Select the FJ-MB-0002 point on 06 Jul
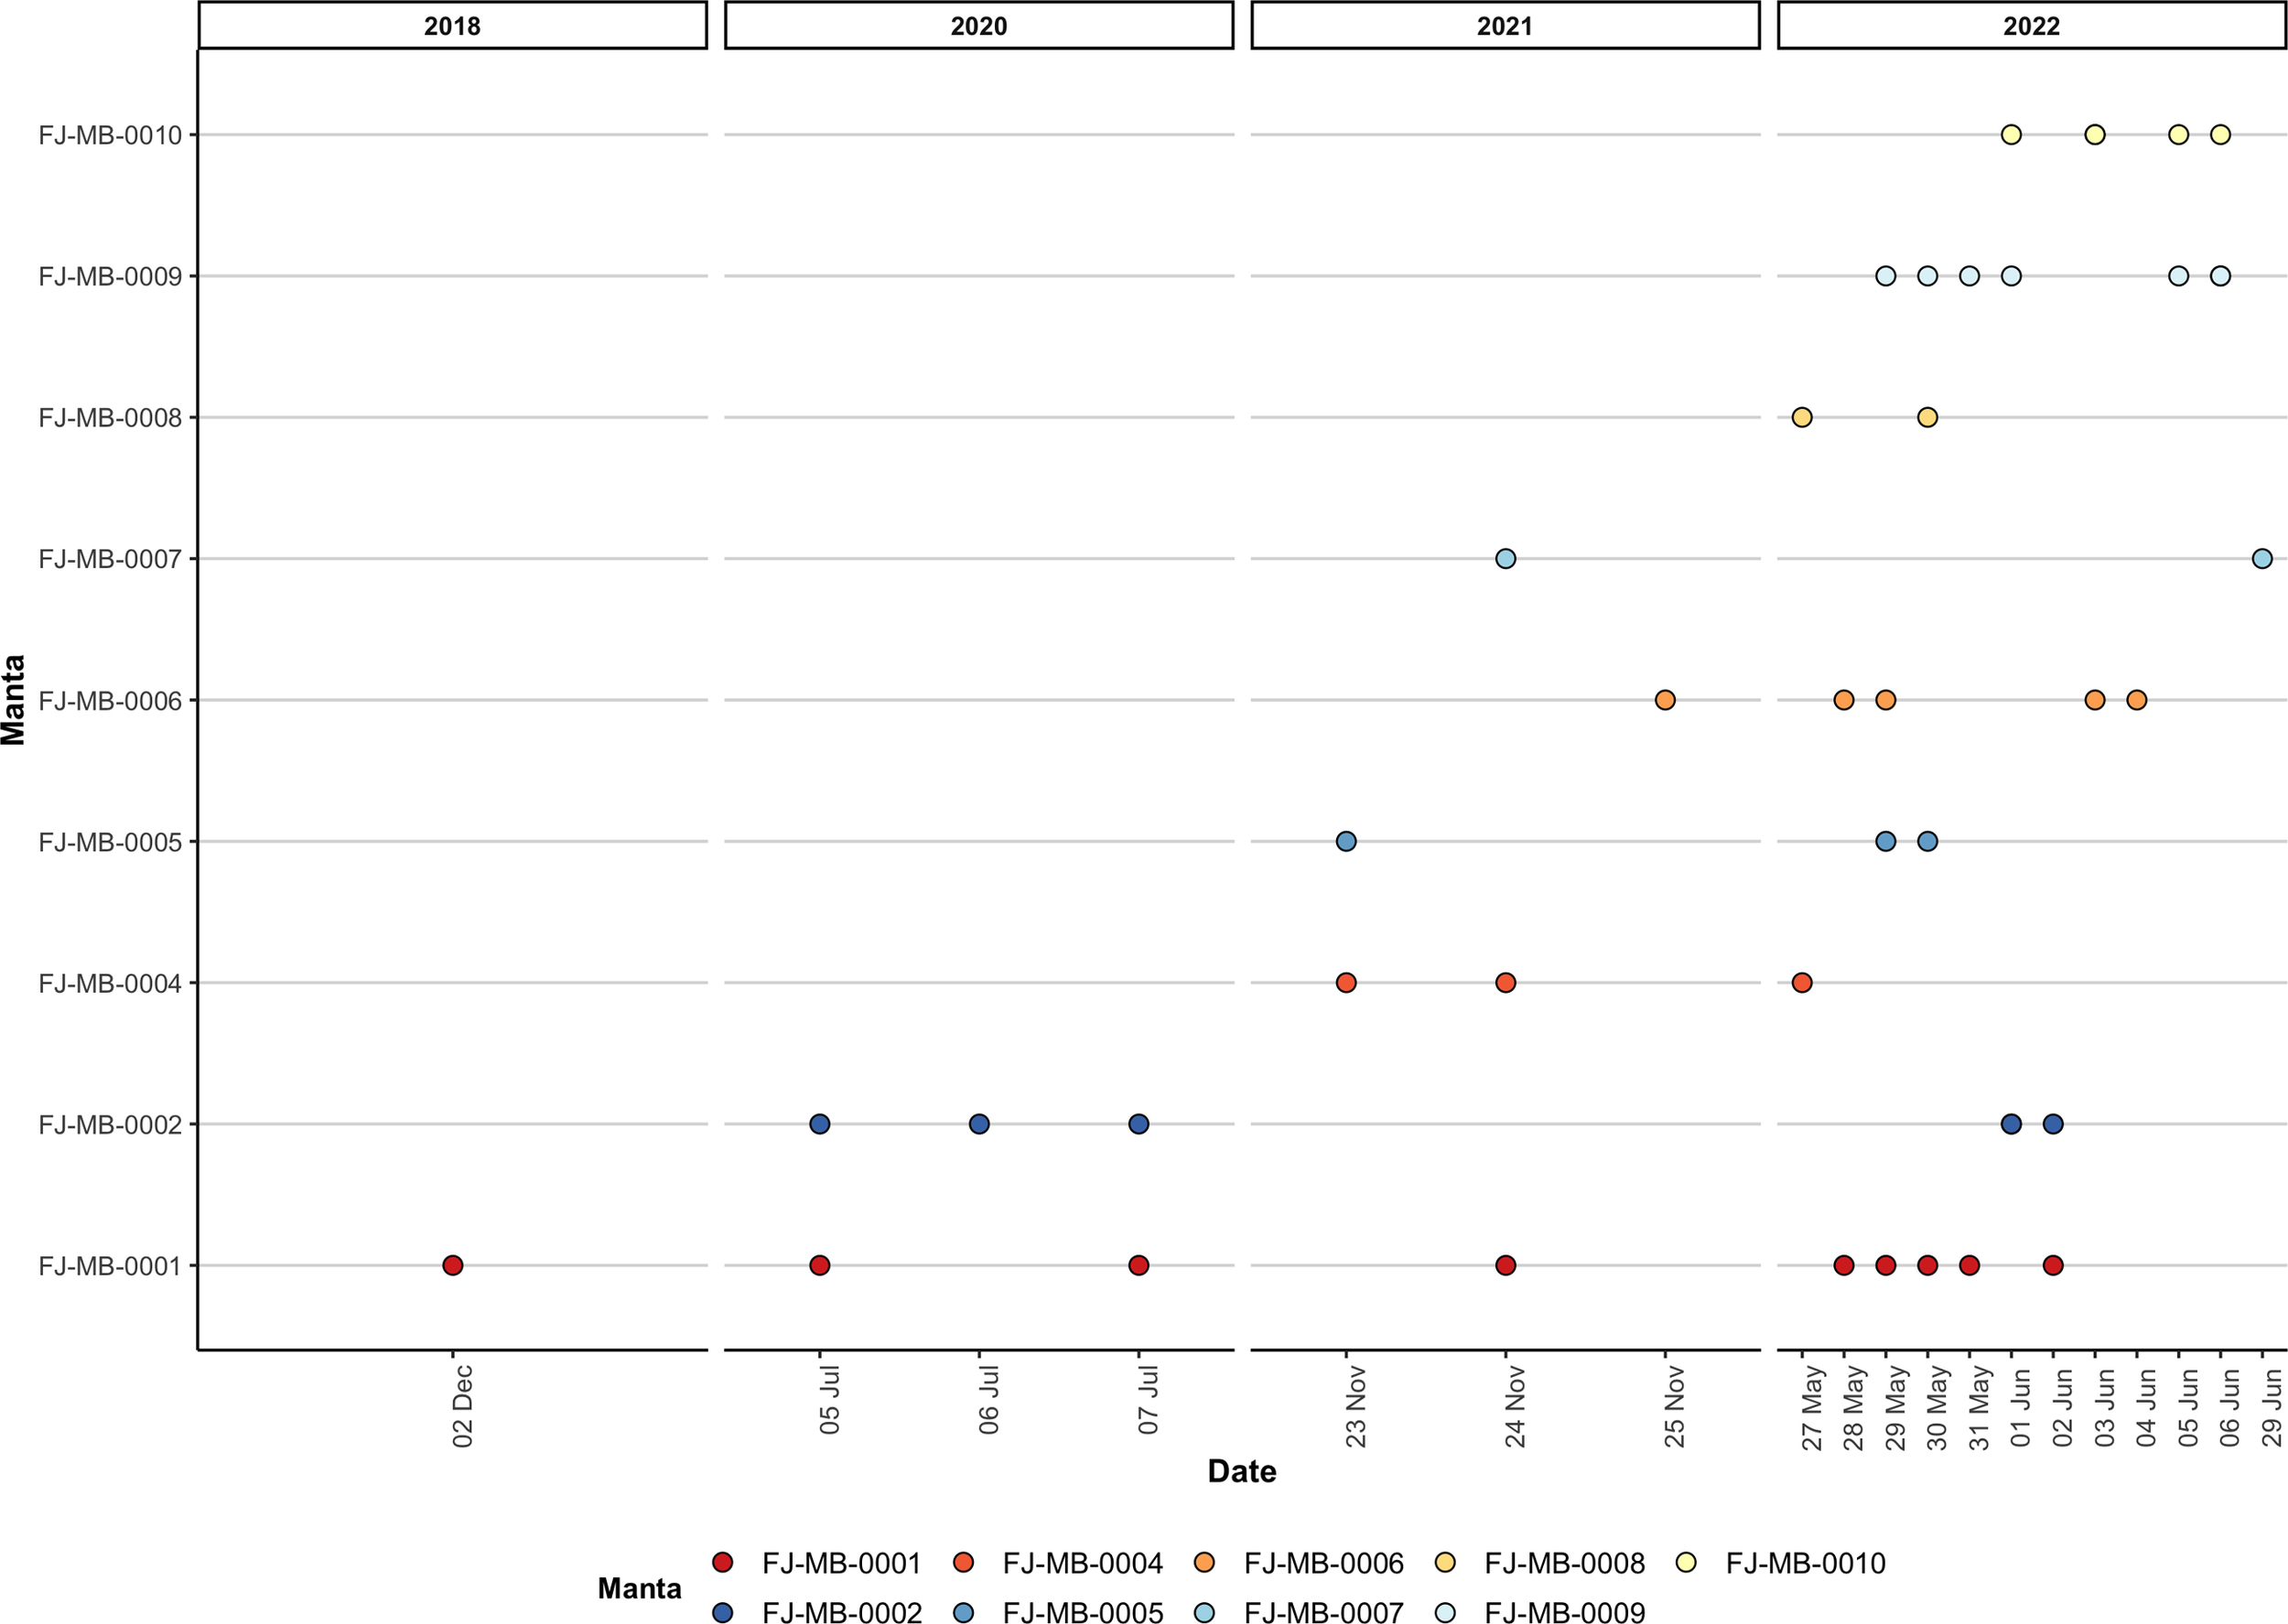 point(979,1124)
